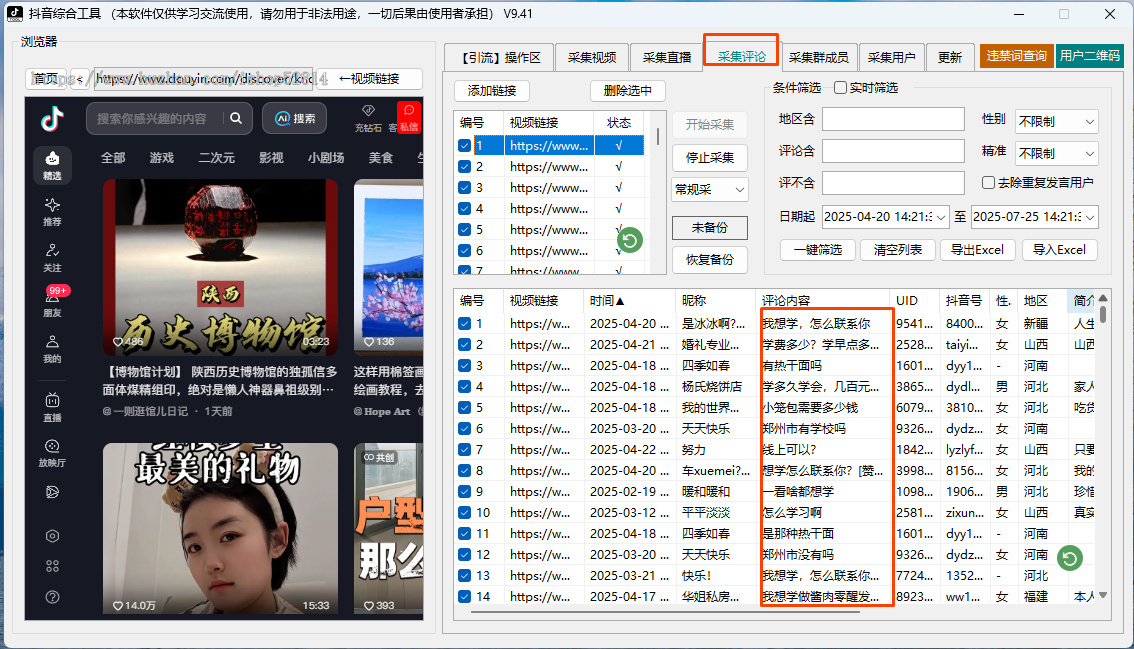
Task: Open the 我的 profile sidebar icon
Action: pyautogui.click(x=52, y=348)
